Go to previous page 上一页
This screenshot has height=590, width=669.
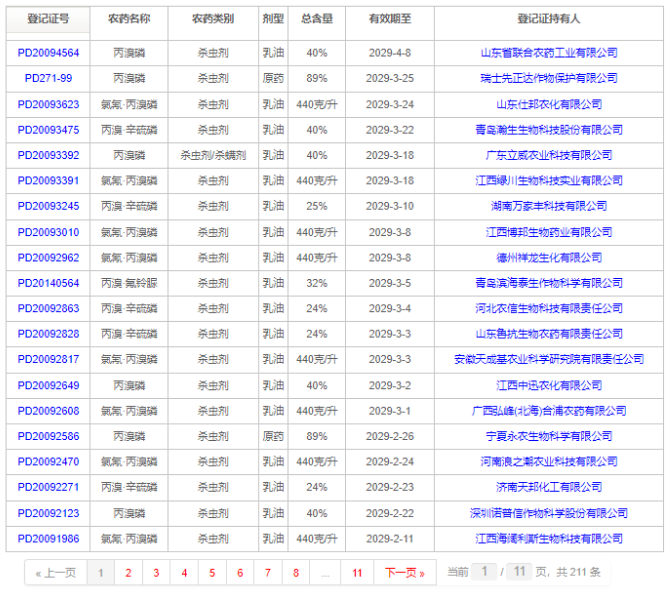56,573
